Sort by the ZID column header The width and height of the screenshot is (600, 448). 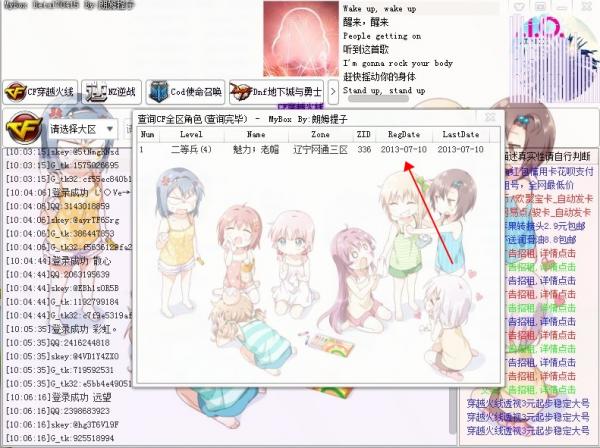pyautogui.click(x=364, y=134)
